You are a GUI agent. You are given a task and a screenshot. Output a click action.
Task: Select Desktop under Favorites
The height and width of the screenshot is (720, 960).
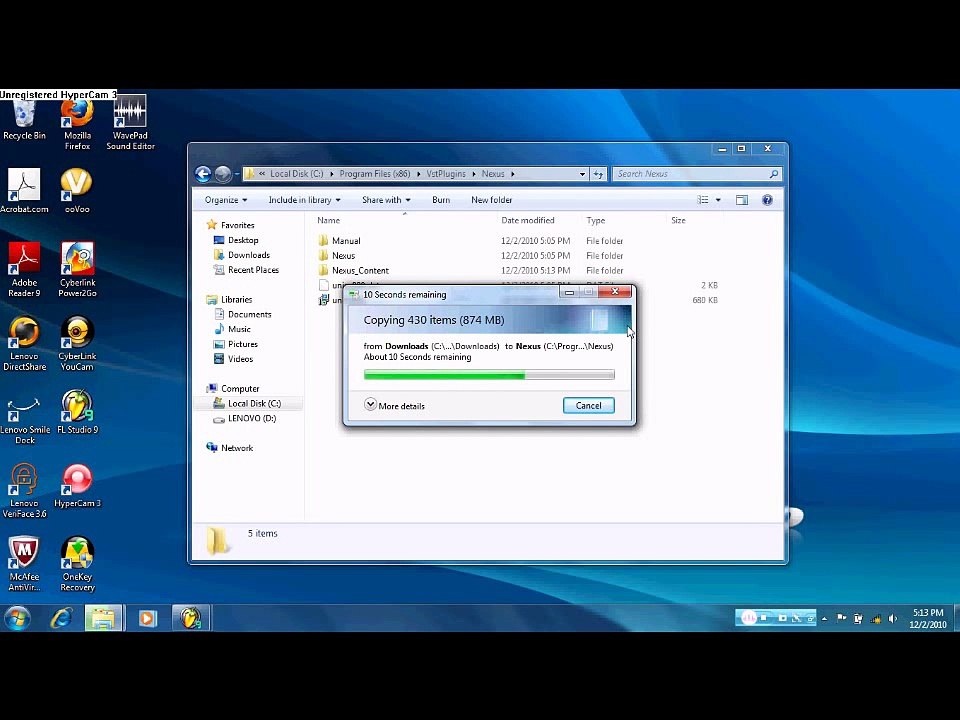pyautogui.click(x=236, y=240)
